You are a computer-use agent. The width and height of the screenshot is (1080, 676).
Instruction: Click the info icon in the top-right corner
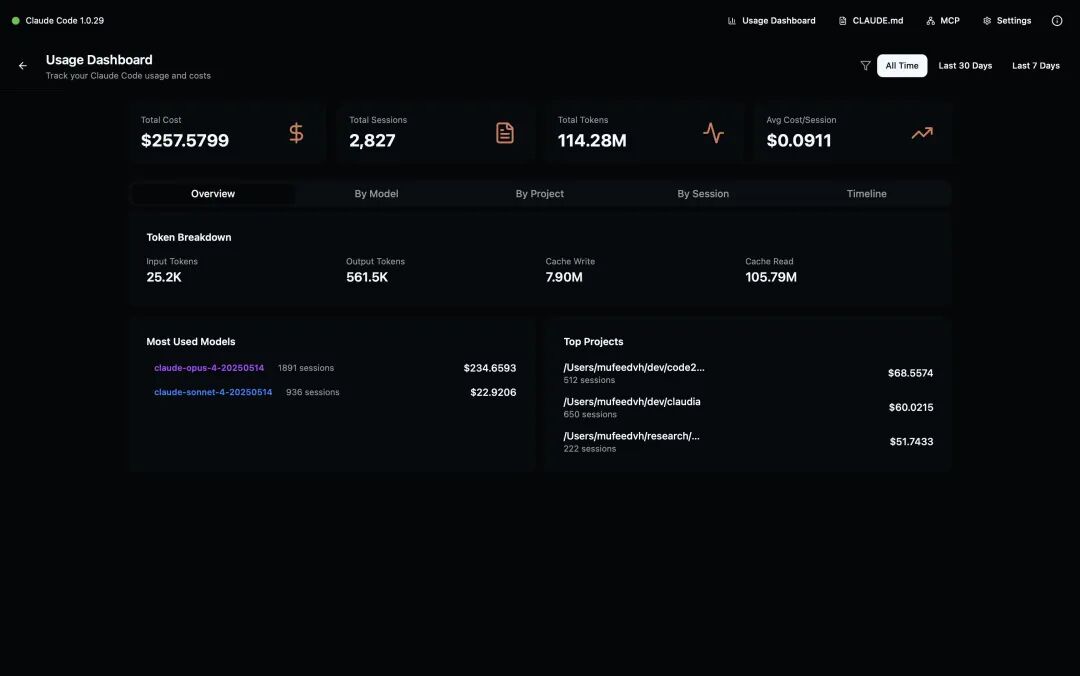point(1056,20)
